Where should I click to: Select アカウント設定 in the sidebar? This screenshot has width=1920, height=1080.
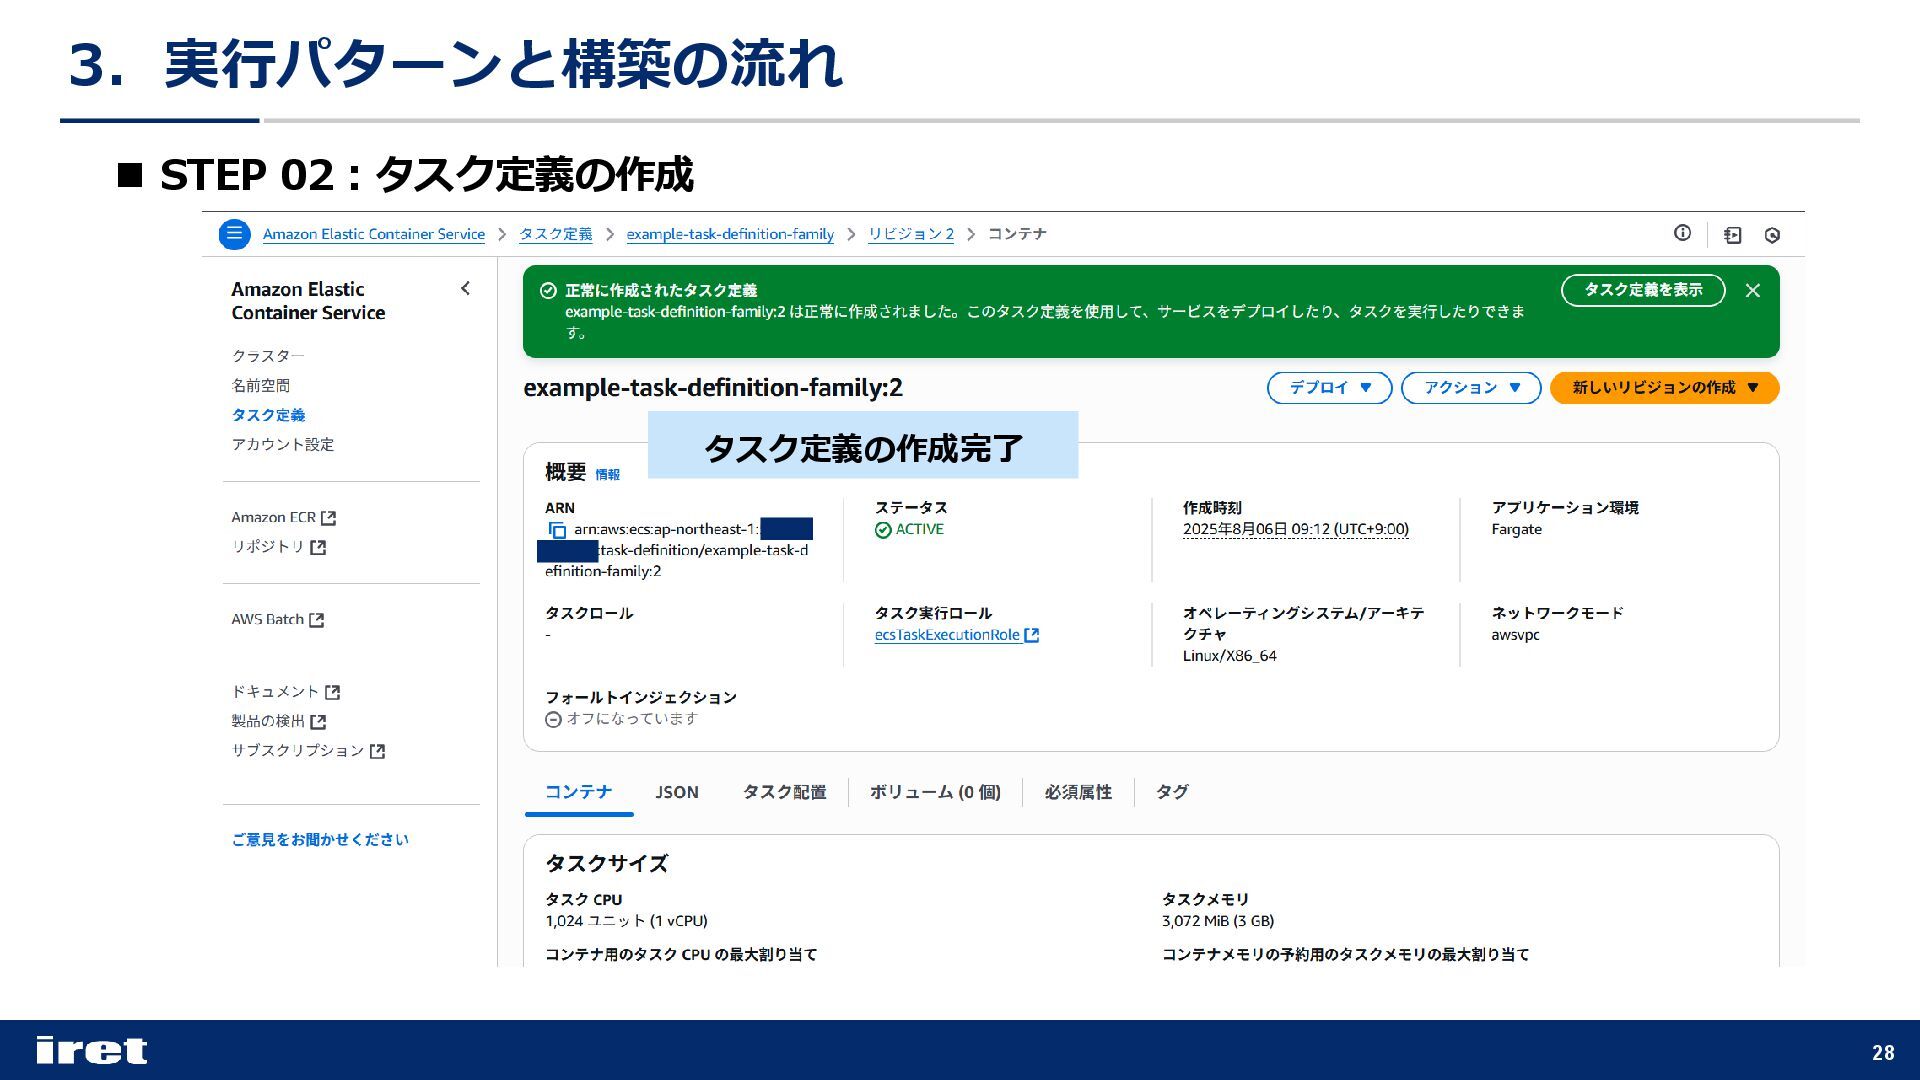click(x=283, y=445)
